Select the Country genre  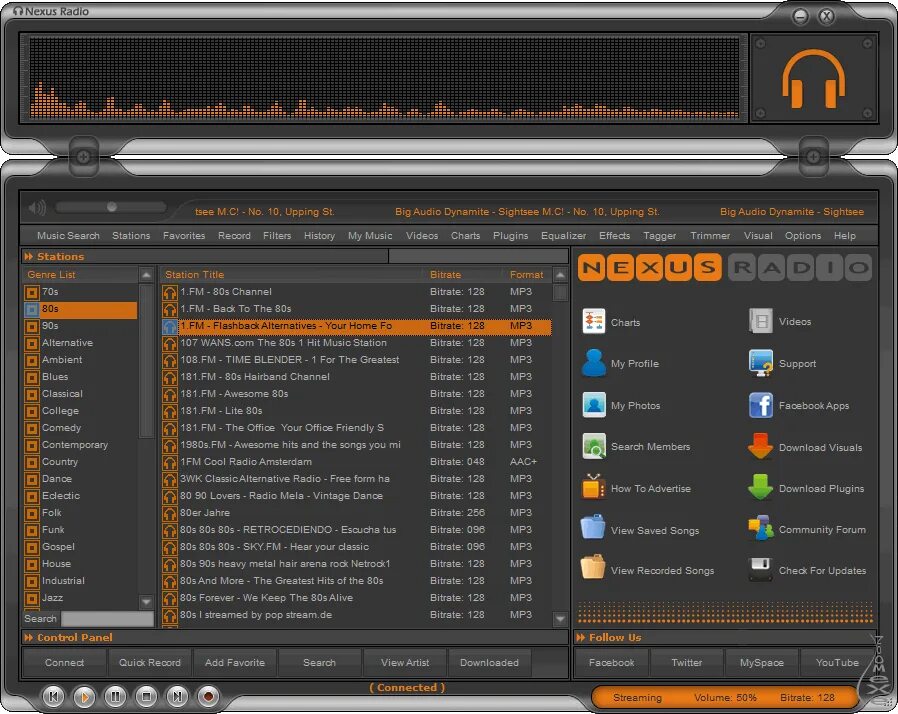81,462
